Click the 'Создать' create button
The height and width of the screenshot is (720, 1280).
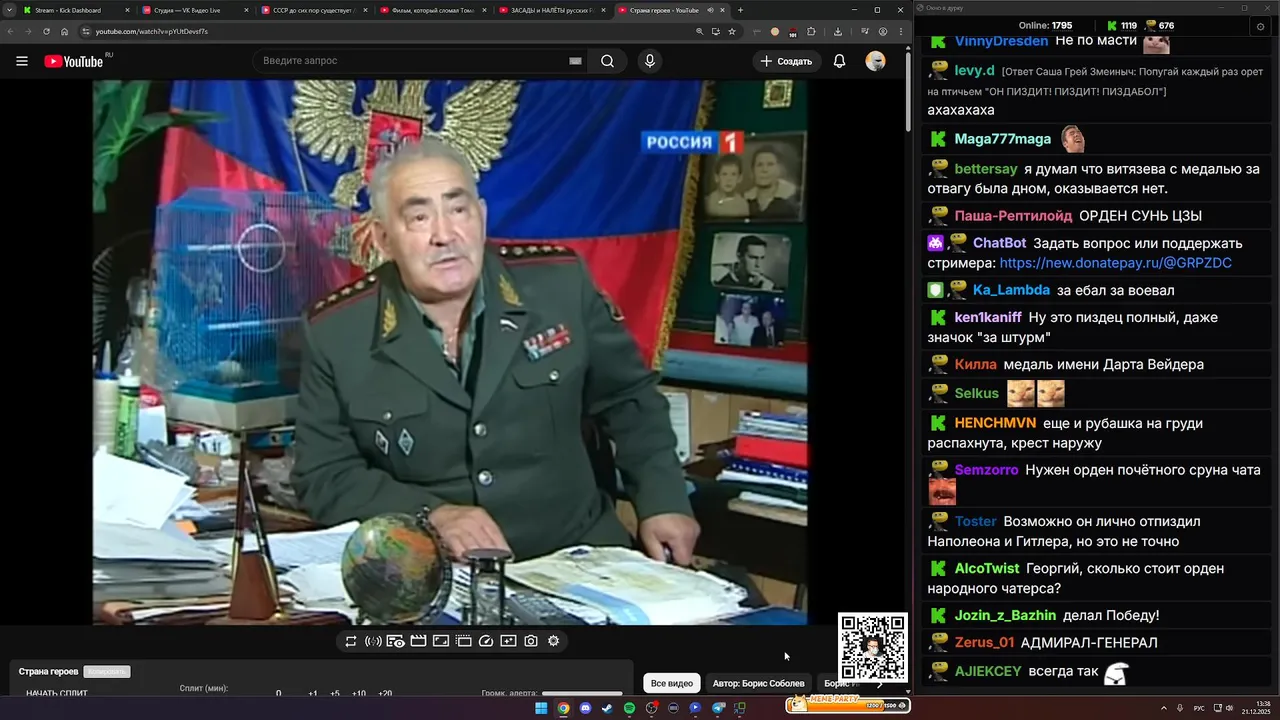click(x=786, y=61)
